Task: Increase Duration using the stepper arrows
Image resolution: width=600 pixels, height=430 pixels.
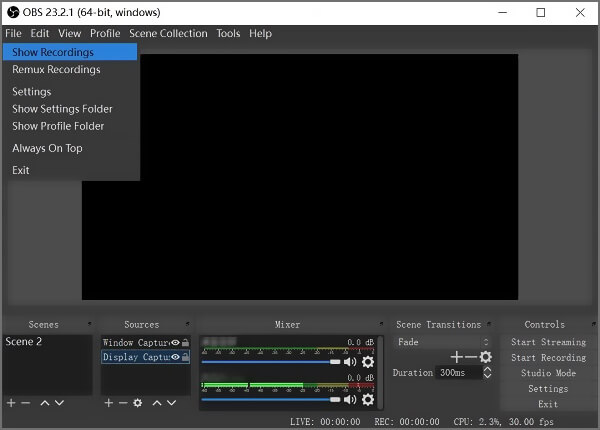Action: coord(487,370)
